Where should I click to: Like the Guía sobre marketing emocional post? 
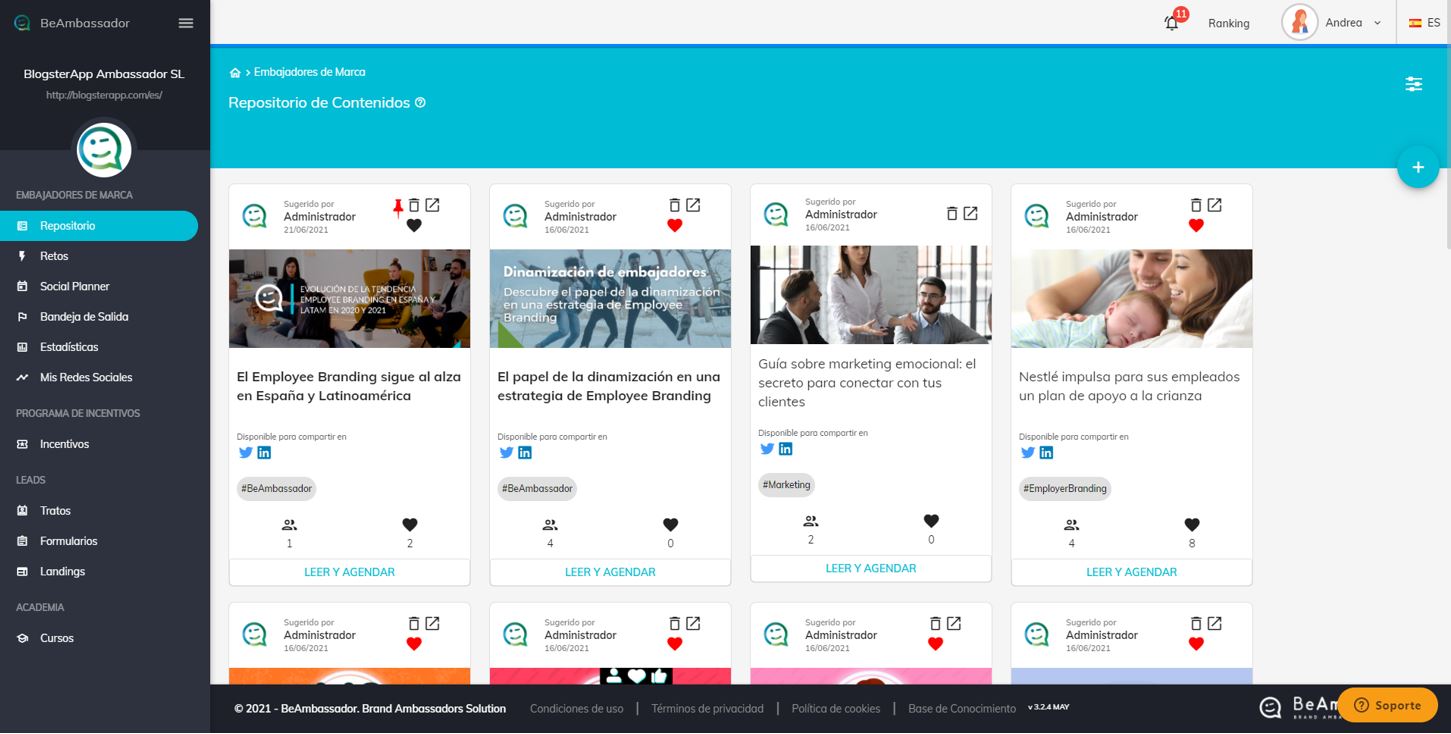[x=931, y=519]
